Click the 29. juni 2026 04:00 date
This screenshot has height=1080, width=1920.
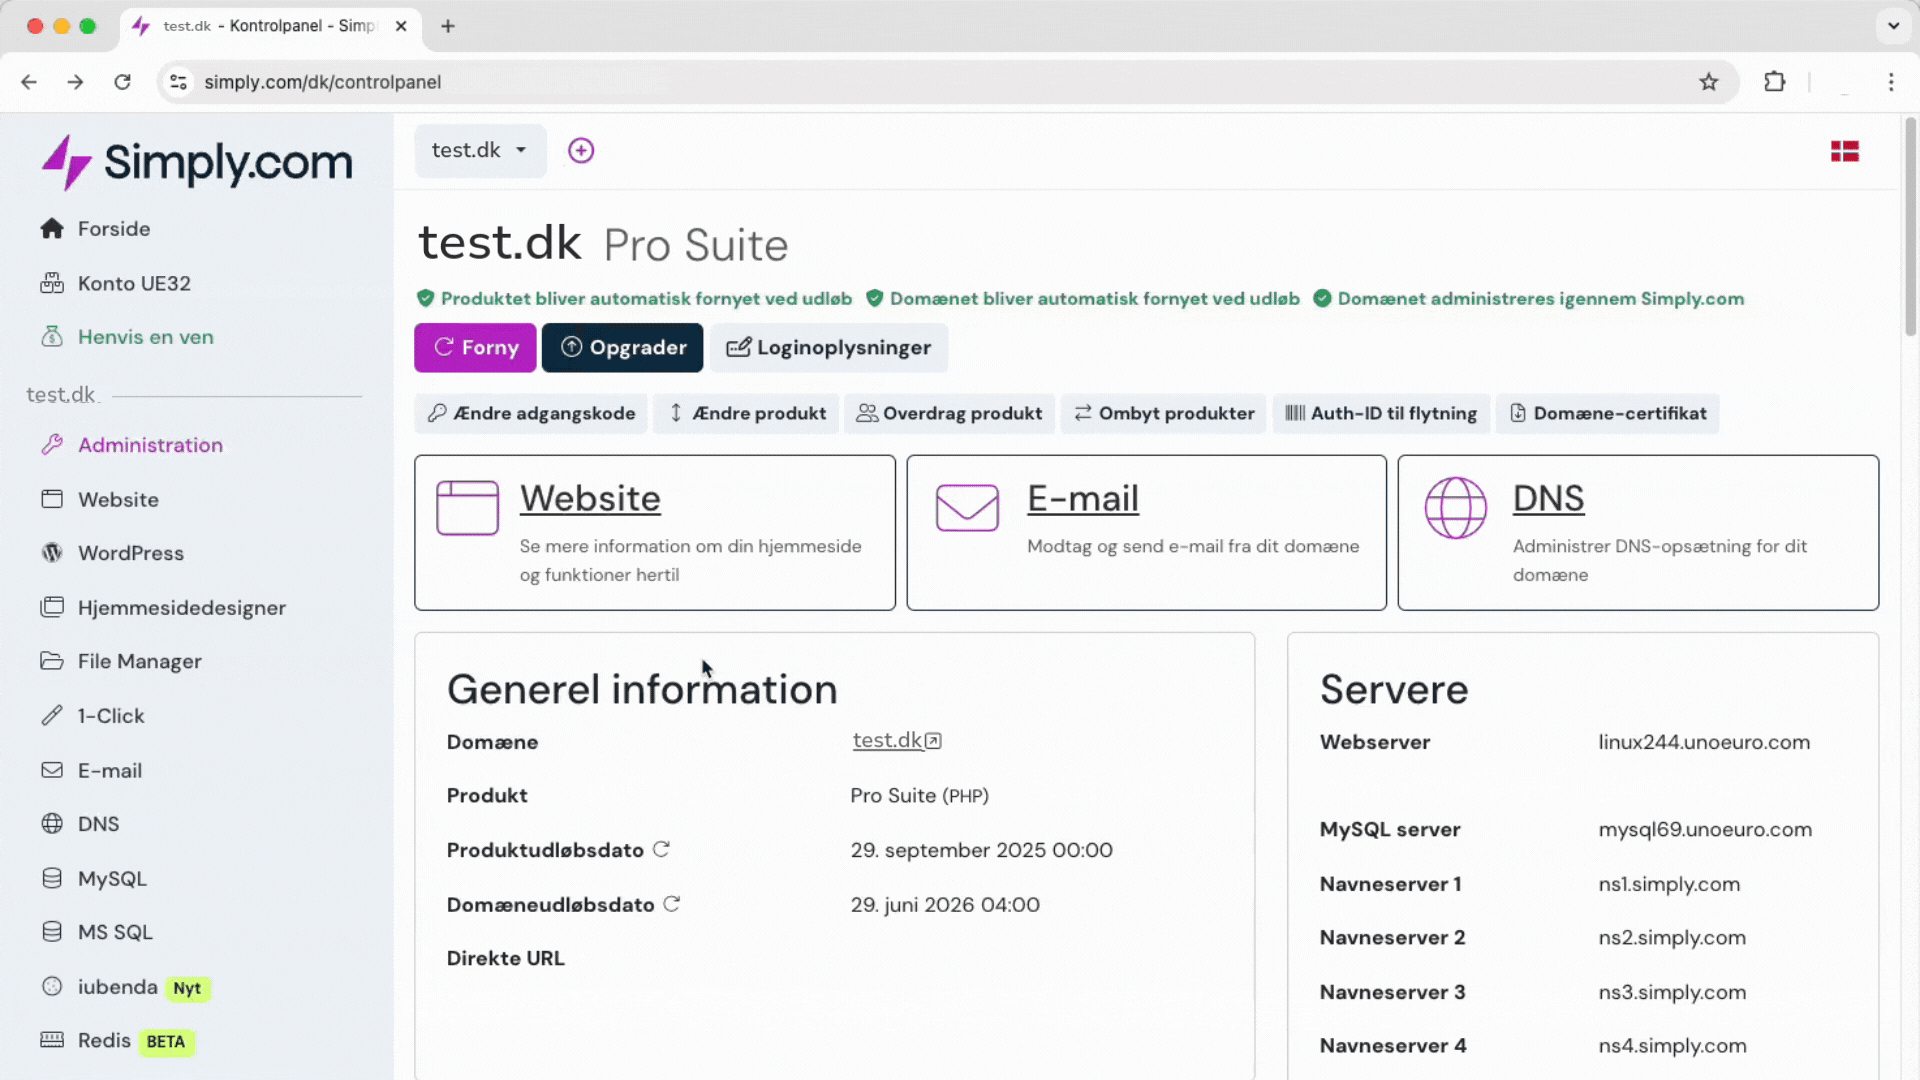pos(945,905)
